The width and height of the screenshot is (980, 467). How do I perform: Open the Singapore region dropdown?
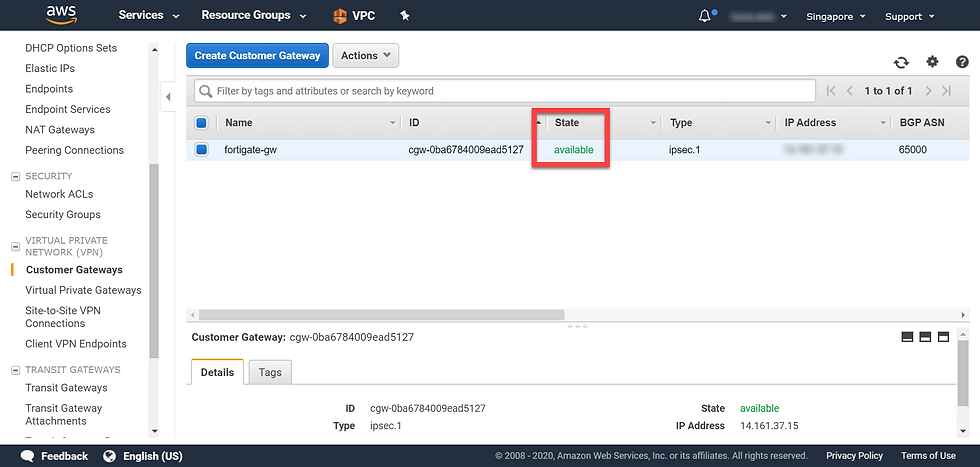836,17
